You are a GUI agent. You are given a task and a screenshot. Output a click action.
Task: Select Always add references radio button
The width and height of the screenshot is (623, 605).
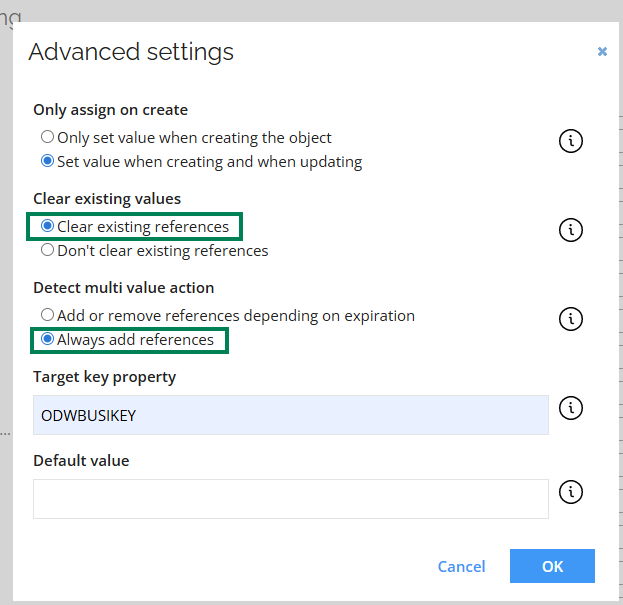[x=47, y=339]
